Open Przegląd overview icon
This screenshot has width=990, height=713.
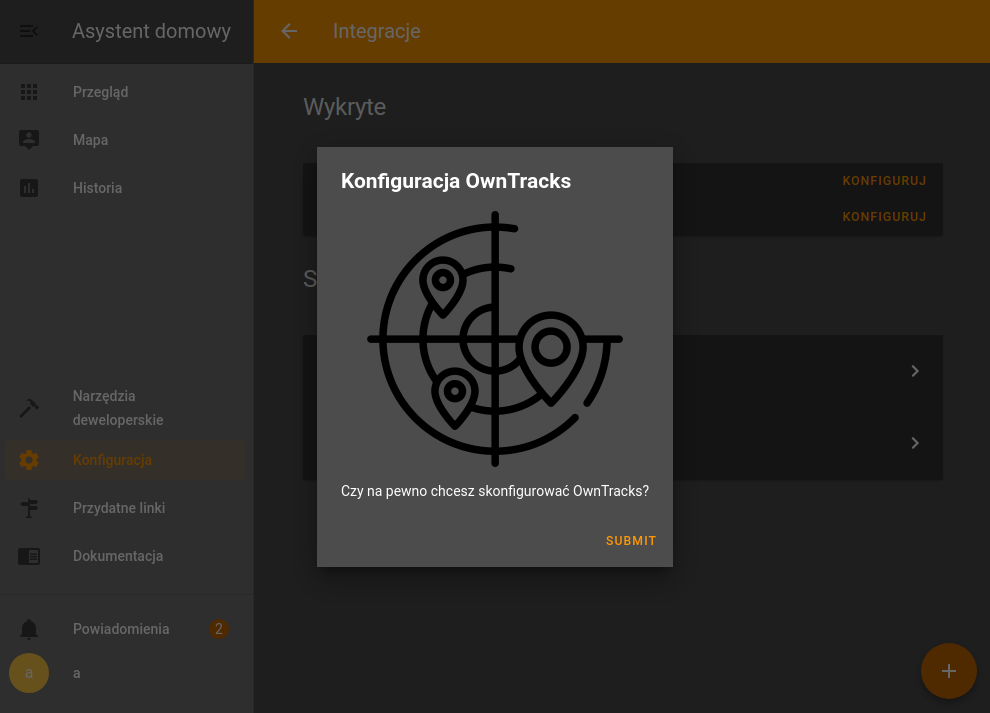(29, 92)
